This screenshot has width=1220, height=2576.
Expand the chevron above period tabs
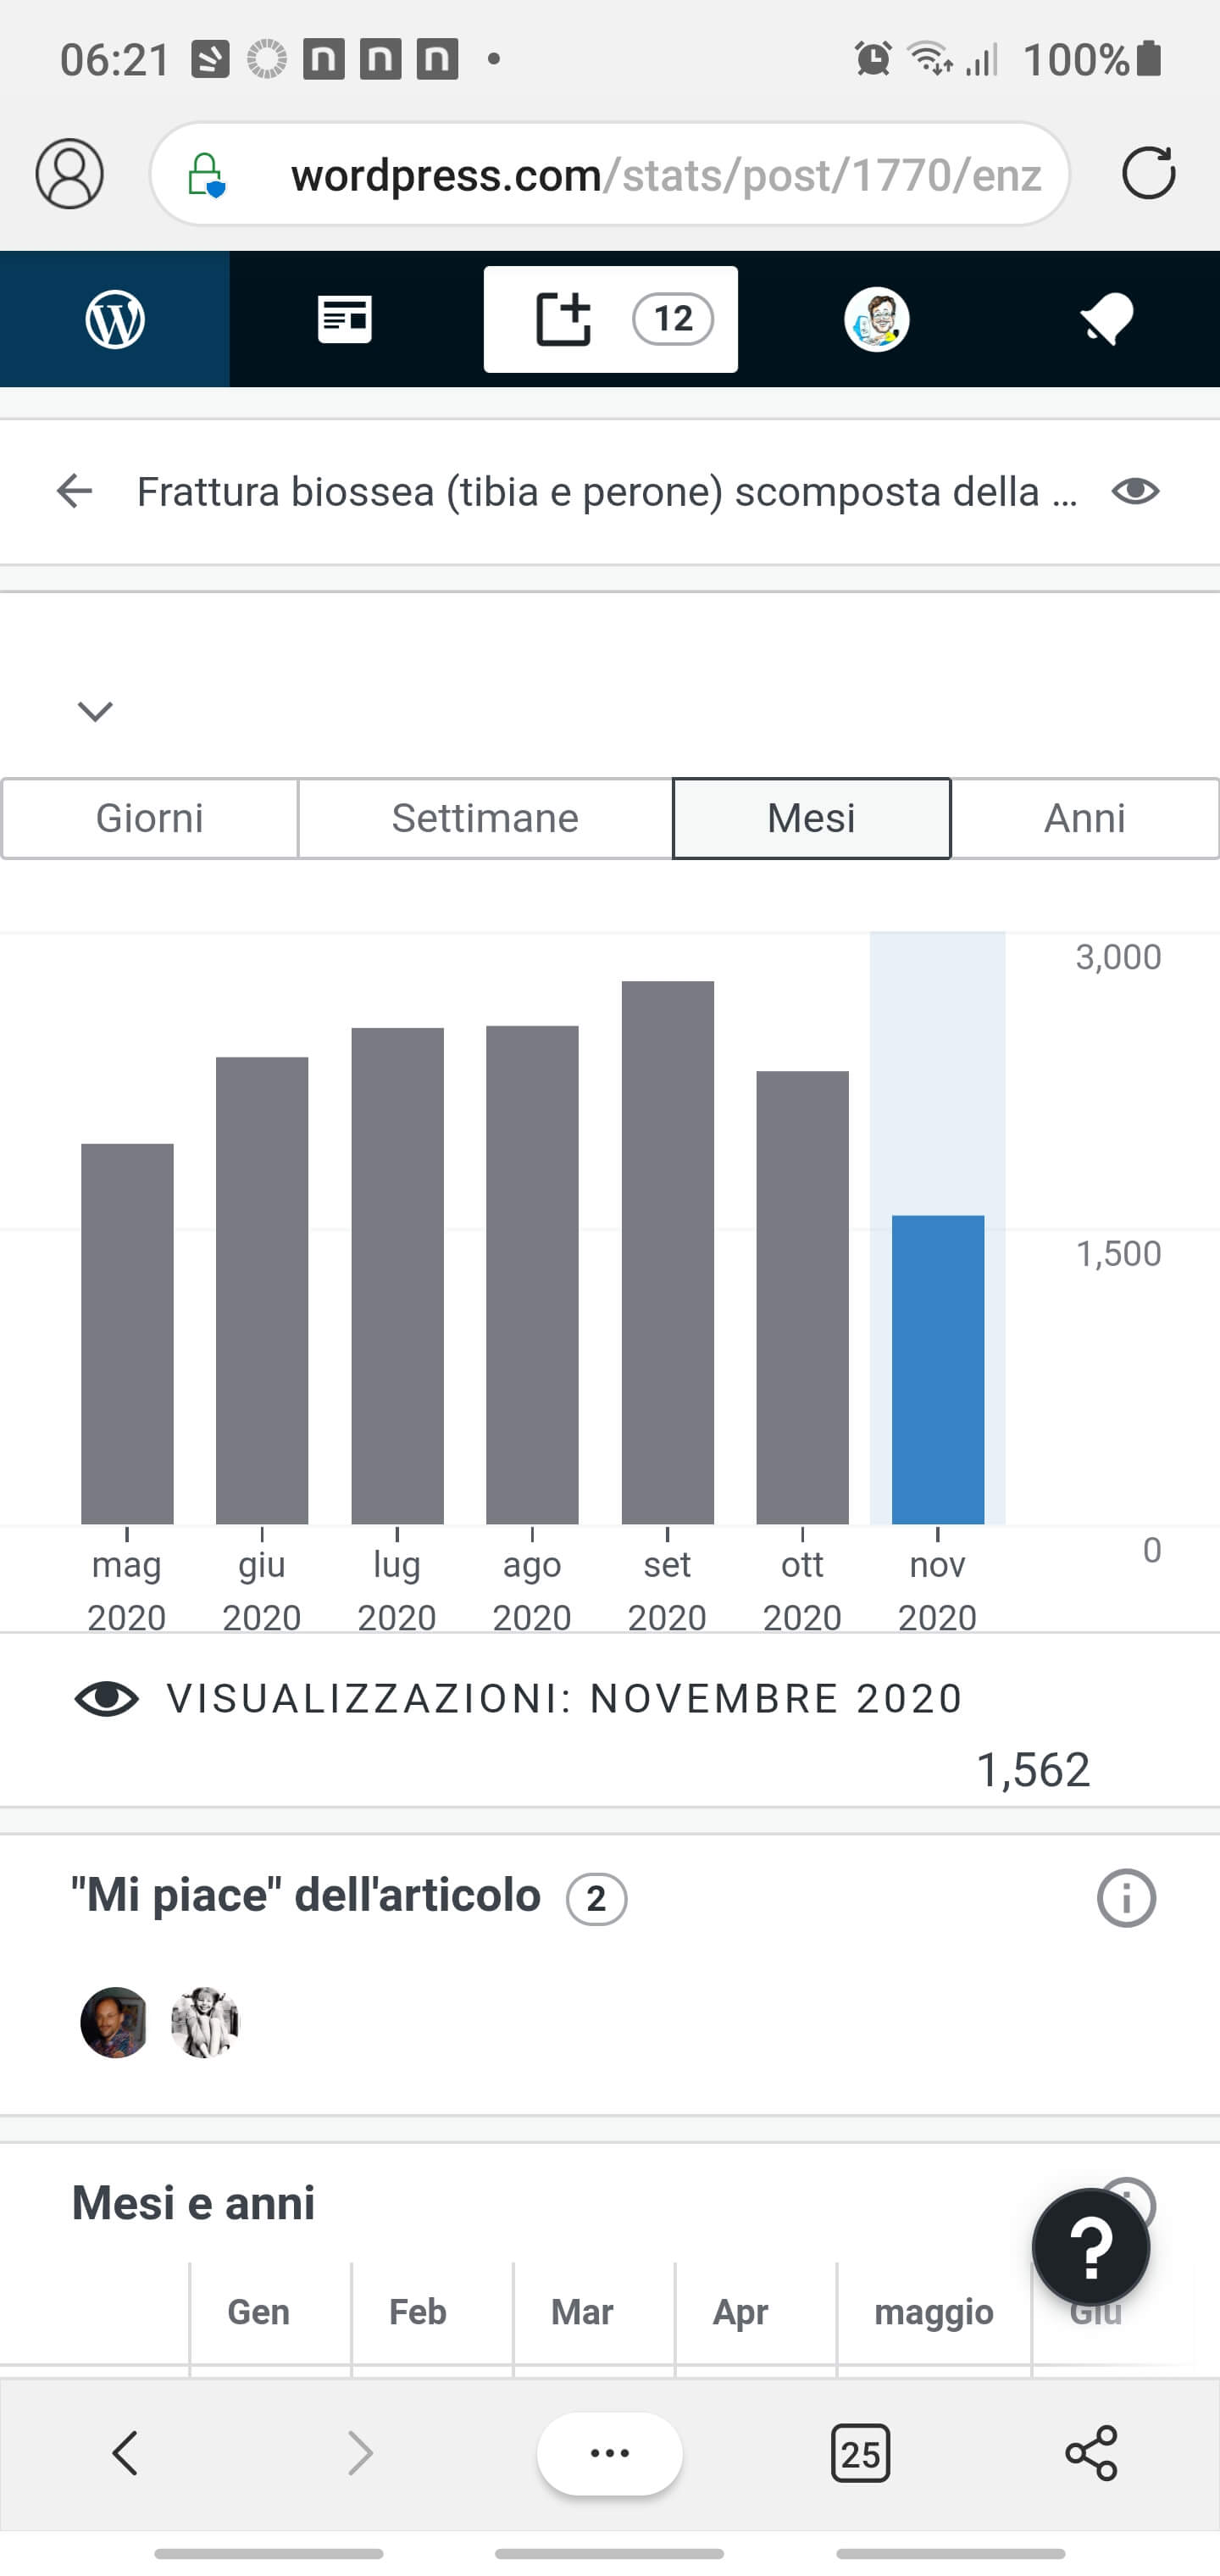pyautogui.click(x=96, y=711)
